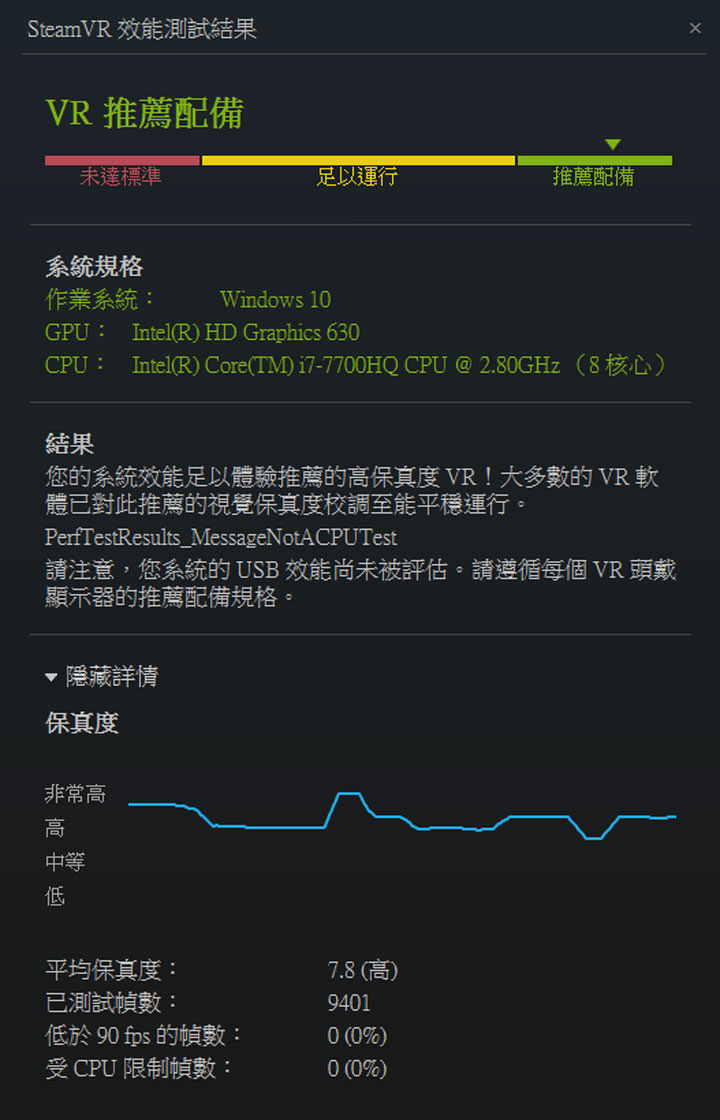Screen dimensions: 720x1120
Task: Click the 足以運行 label
Action: 356,177
